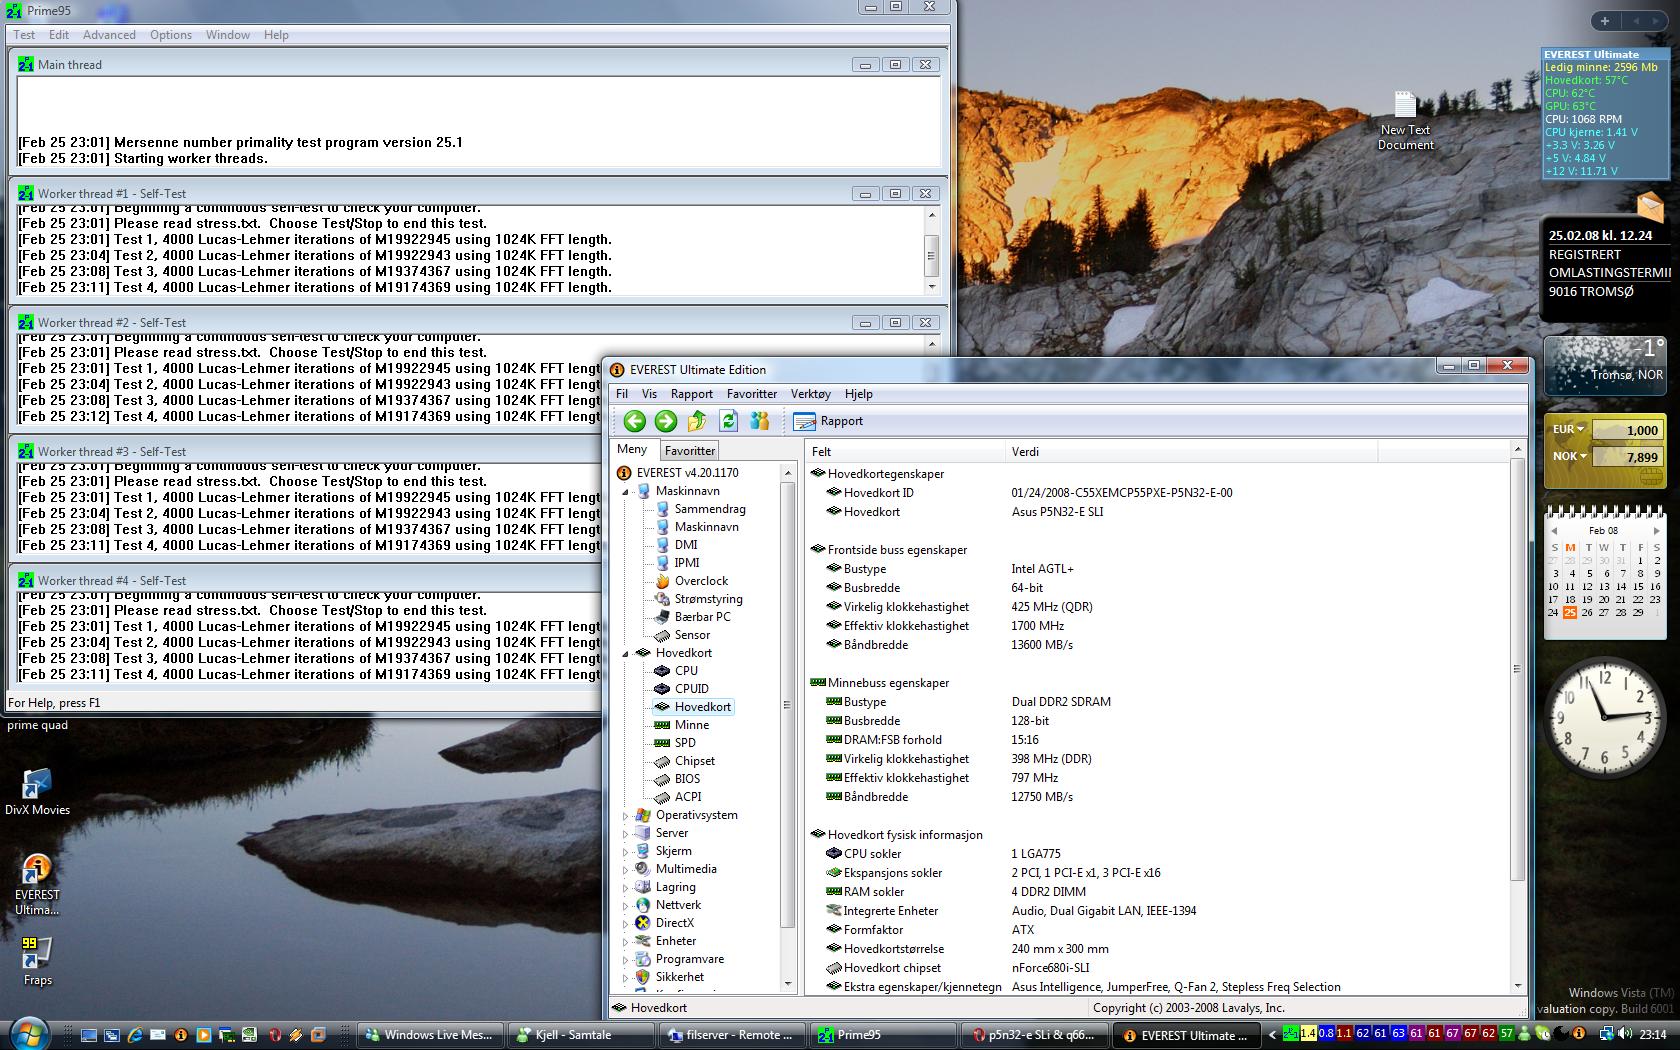The width and height of the screenshot is (1680, 1050).
Task: Switch to the Meny tab in sidebar
Action: pyautogui.click(x=632, y=450)
